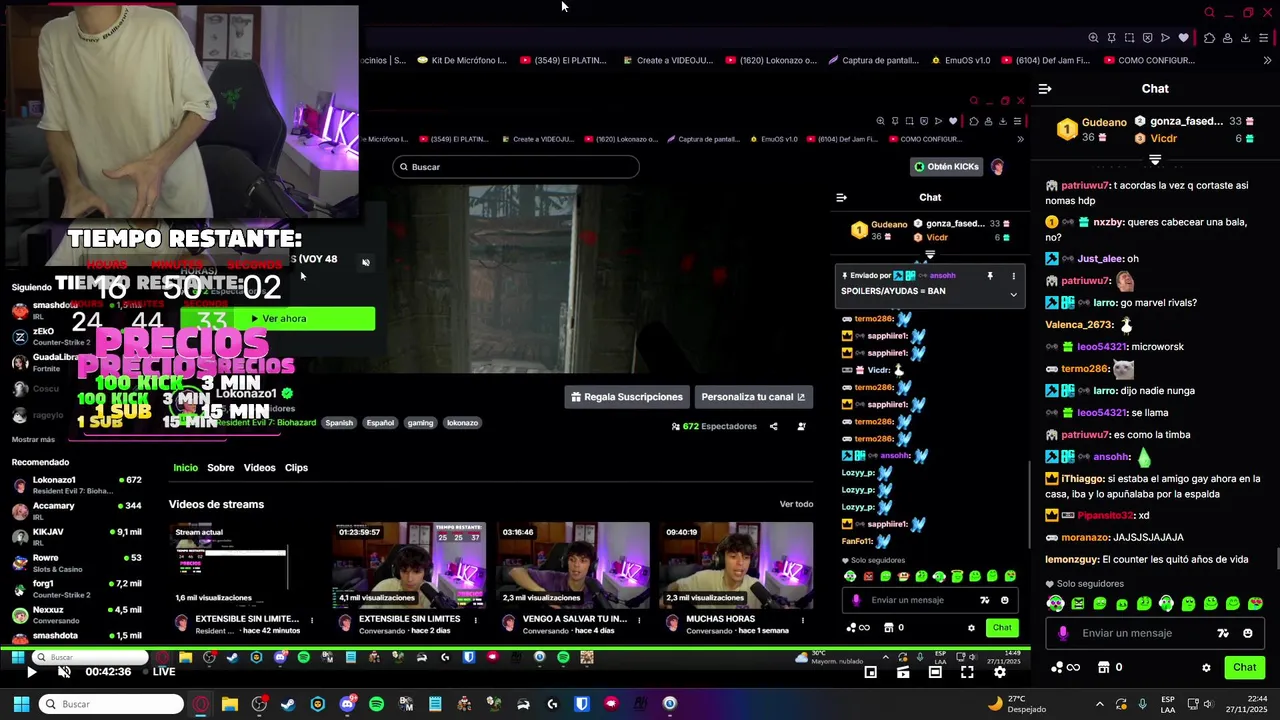The width and height of the screenshot is (1280, 720).
Task: Open File Explorer from the bottom taskbar
Action: (230, 704)
